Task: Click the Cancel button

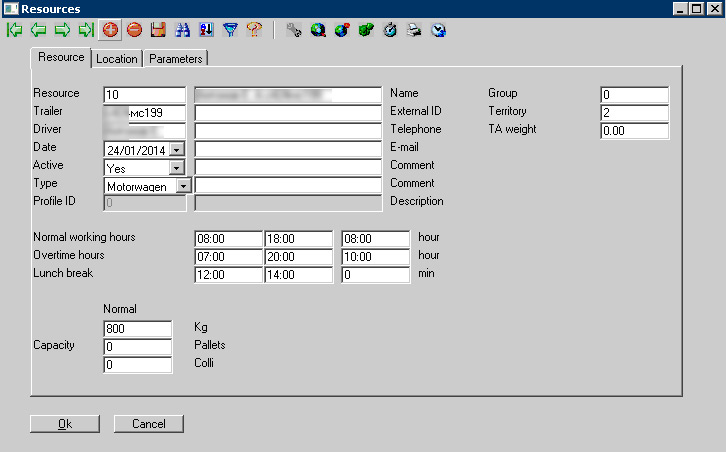Action: 149,424
